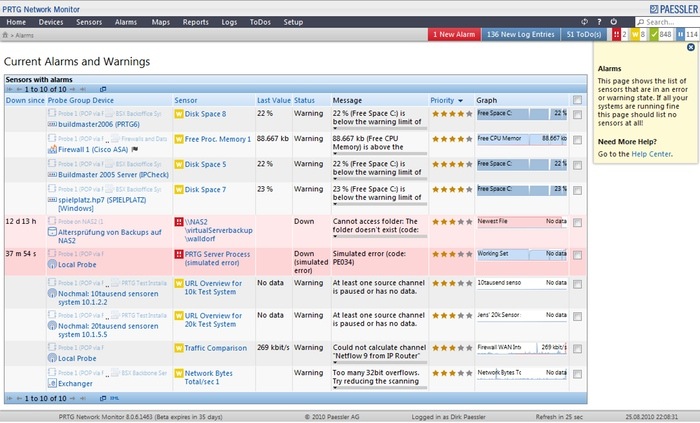This screenshot has height=423, width=700.
Task: Tick the checkbox for the \\NAS2 row
Action: (x=577, y=223)
